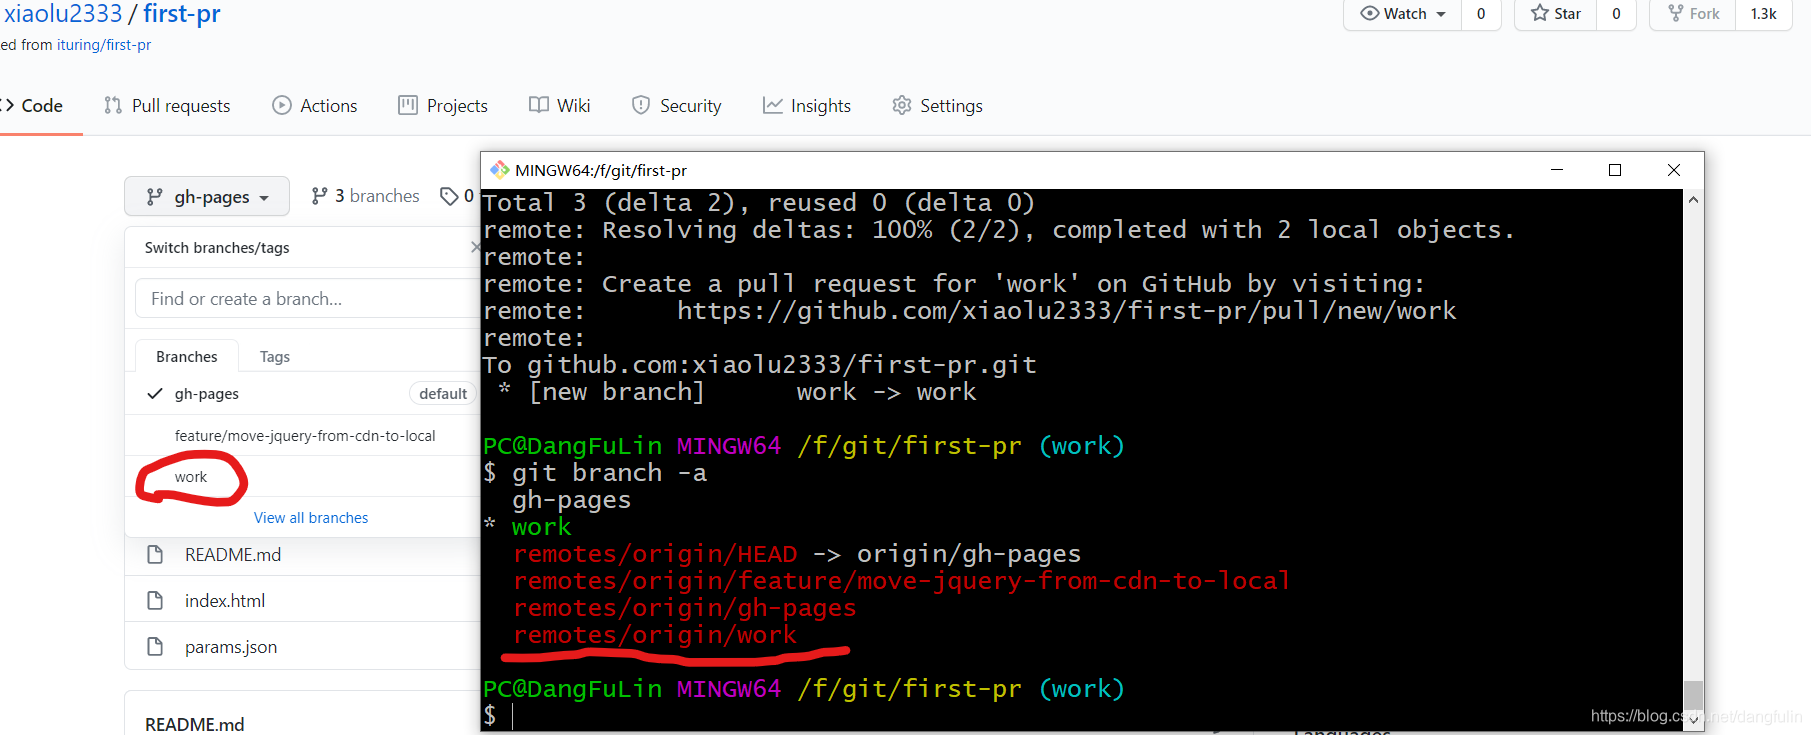Open the Pull requests tab
This screenshot has height=735, width=1811.
coord(167,106)
